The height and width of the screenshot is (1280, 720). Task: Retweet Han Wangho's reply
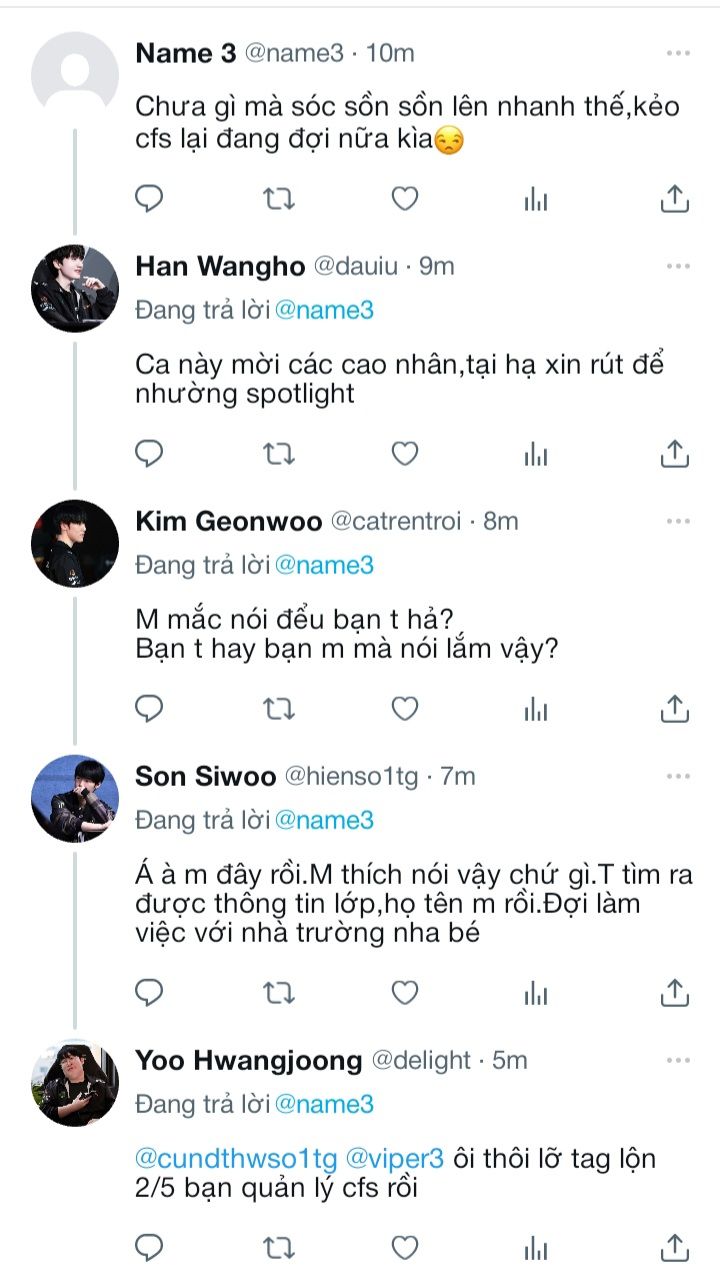point(278,454)
